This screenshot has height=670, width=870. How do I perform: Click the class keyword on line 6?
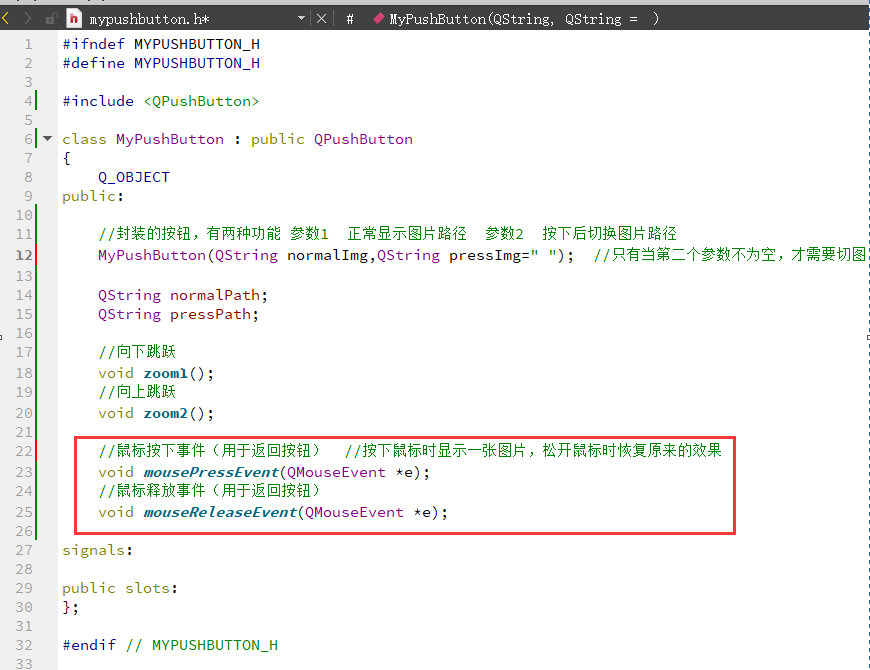coord(84,139)
